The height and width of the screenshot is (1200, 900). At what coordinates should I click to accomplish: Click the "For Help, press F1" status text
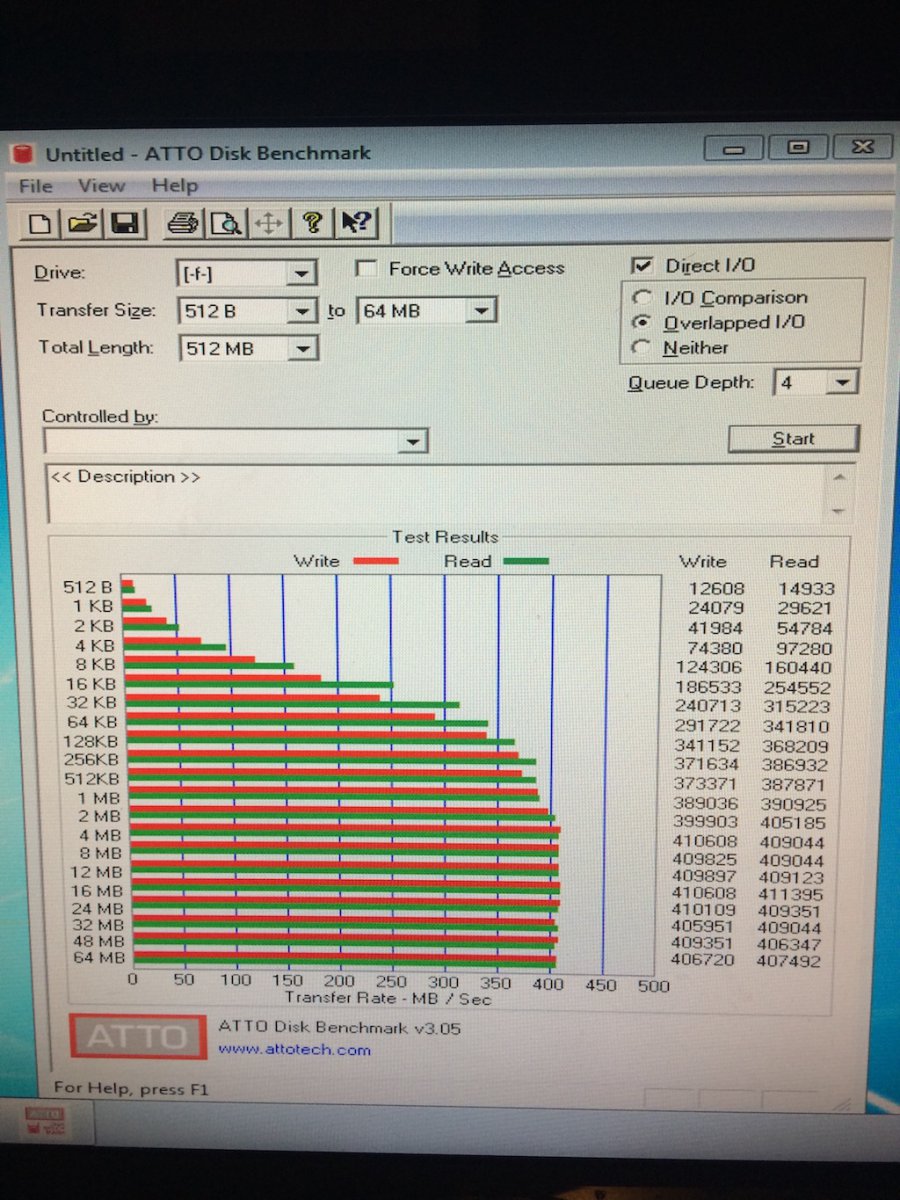click(x=132, y=1087)
